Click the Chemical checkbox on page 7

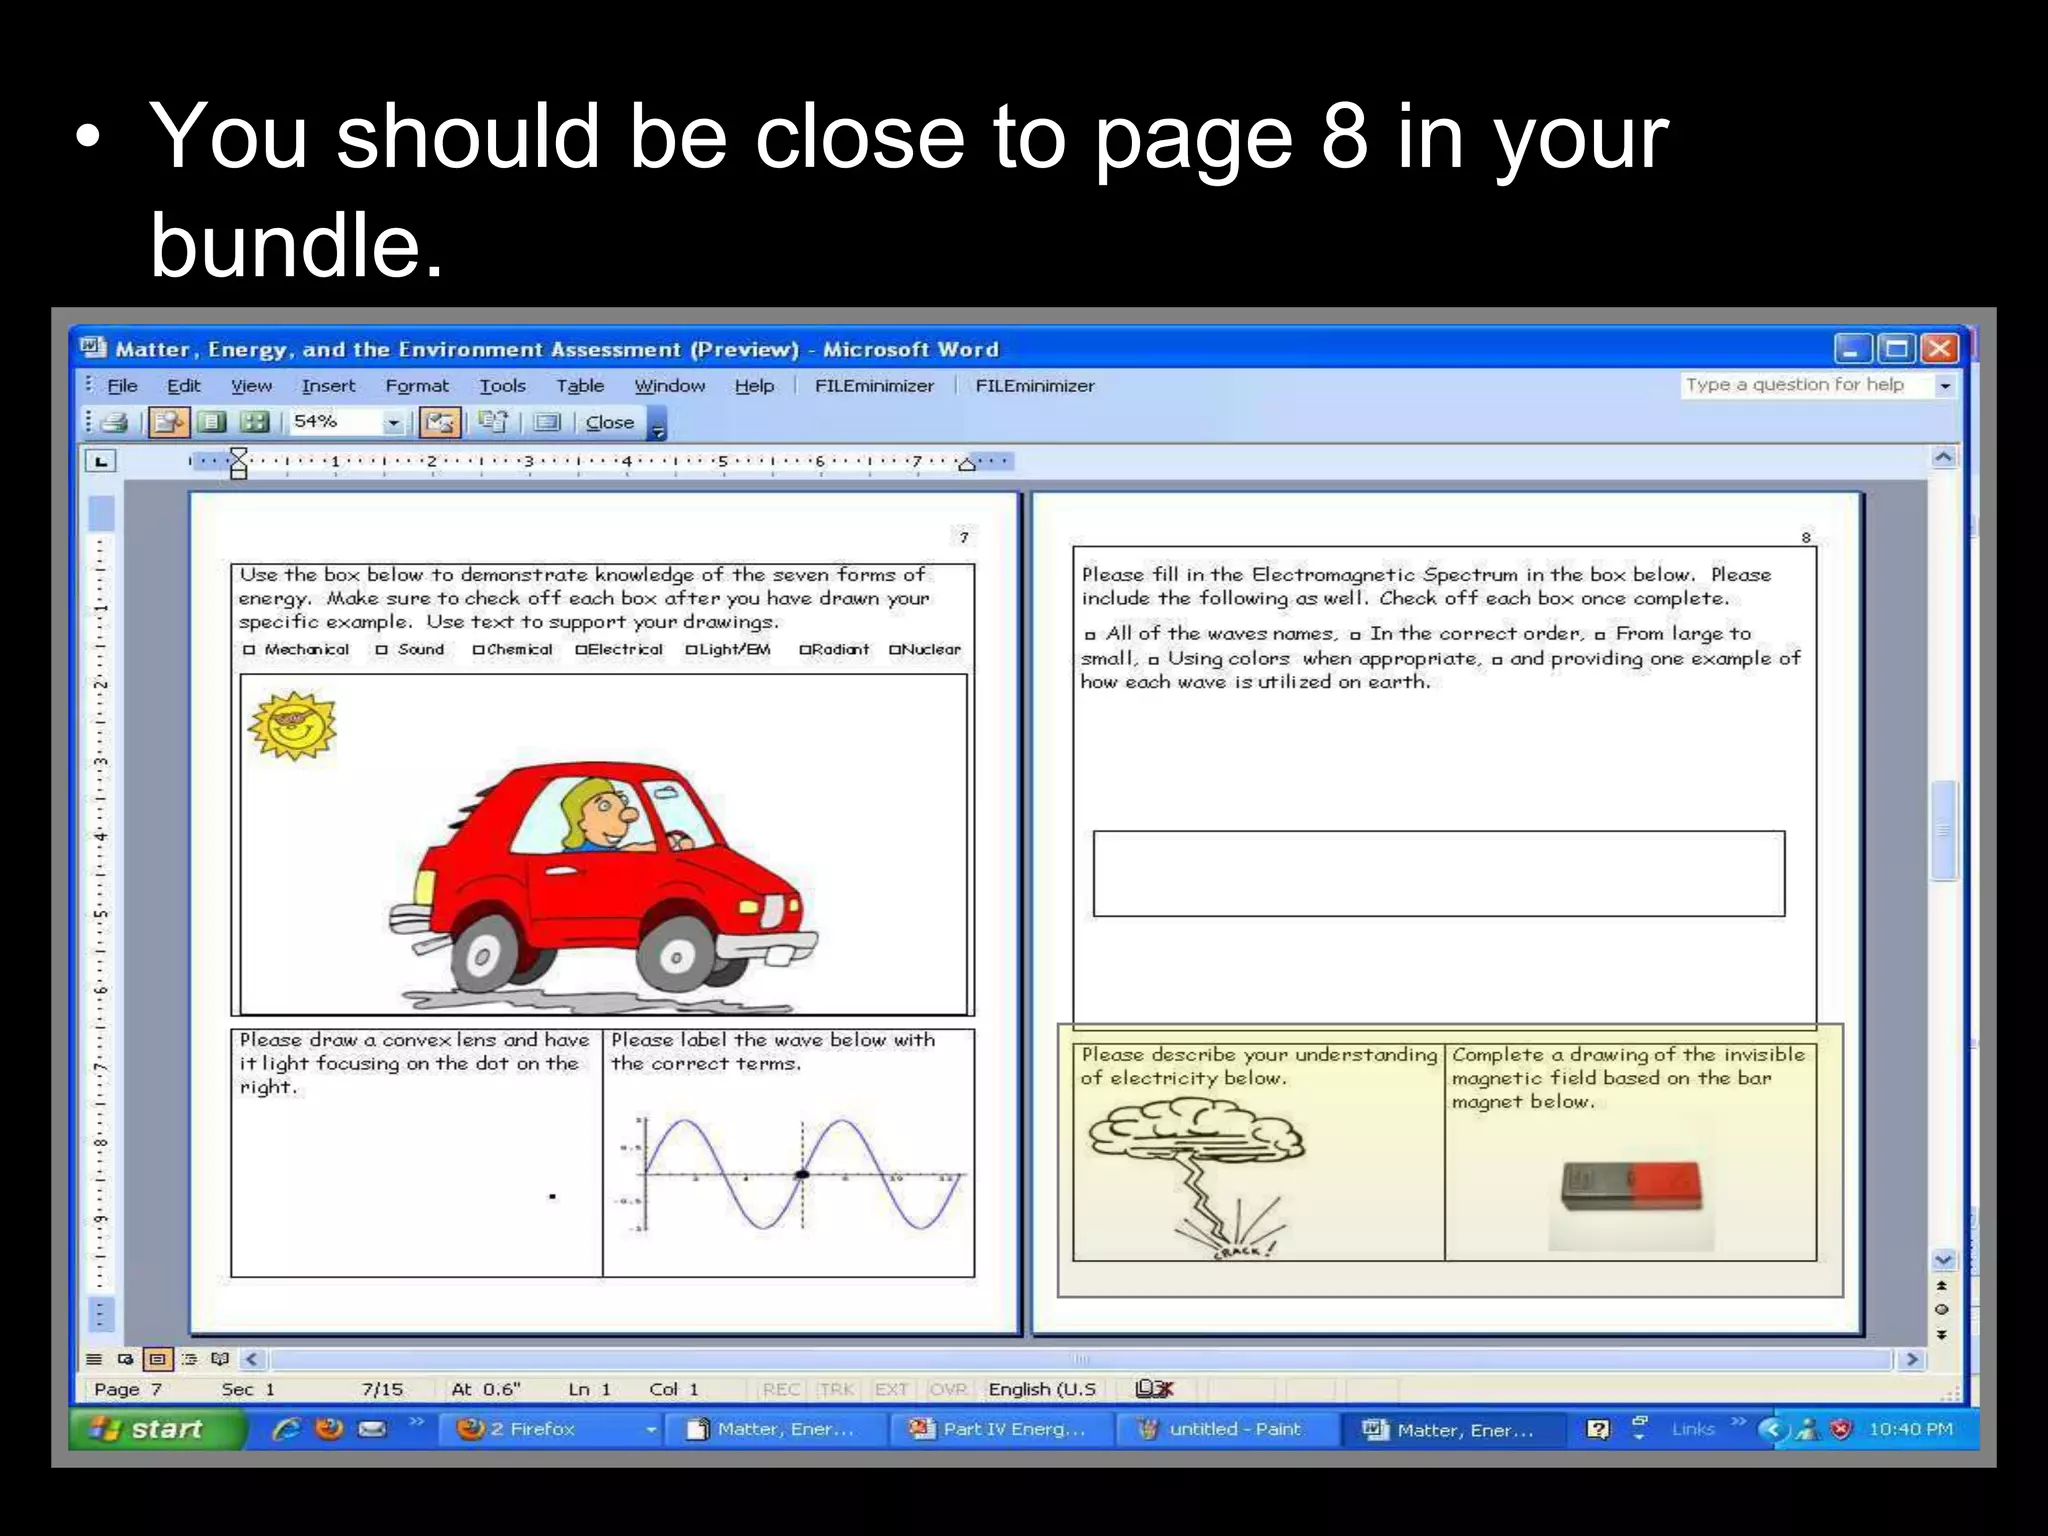pos(479,650)
